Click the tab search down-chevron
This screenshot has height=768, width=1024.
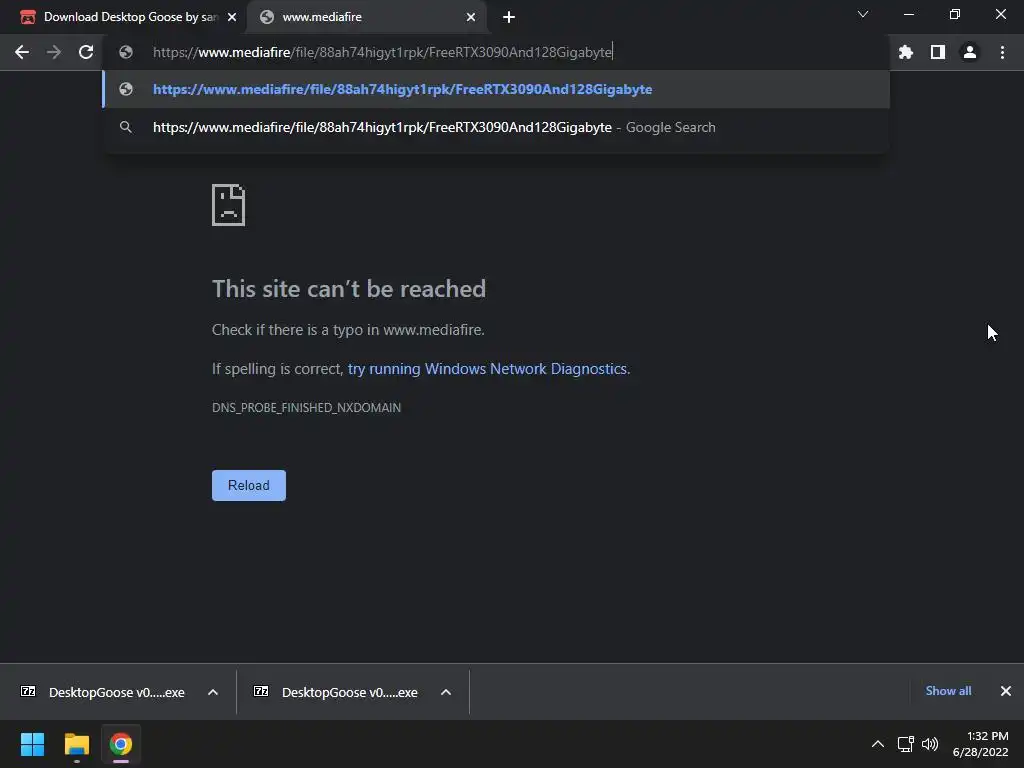(x=863, y=14)
